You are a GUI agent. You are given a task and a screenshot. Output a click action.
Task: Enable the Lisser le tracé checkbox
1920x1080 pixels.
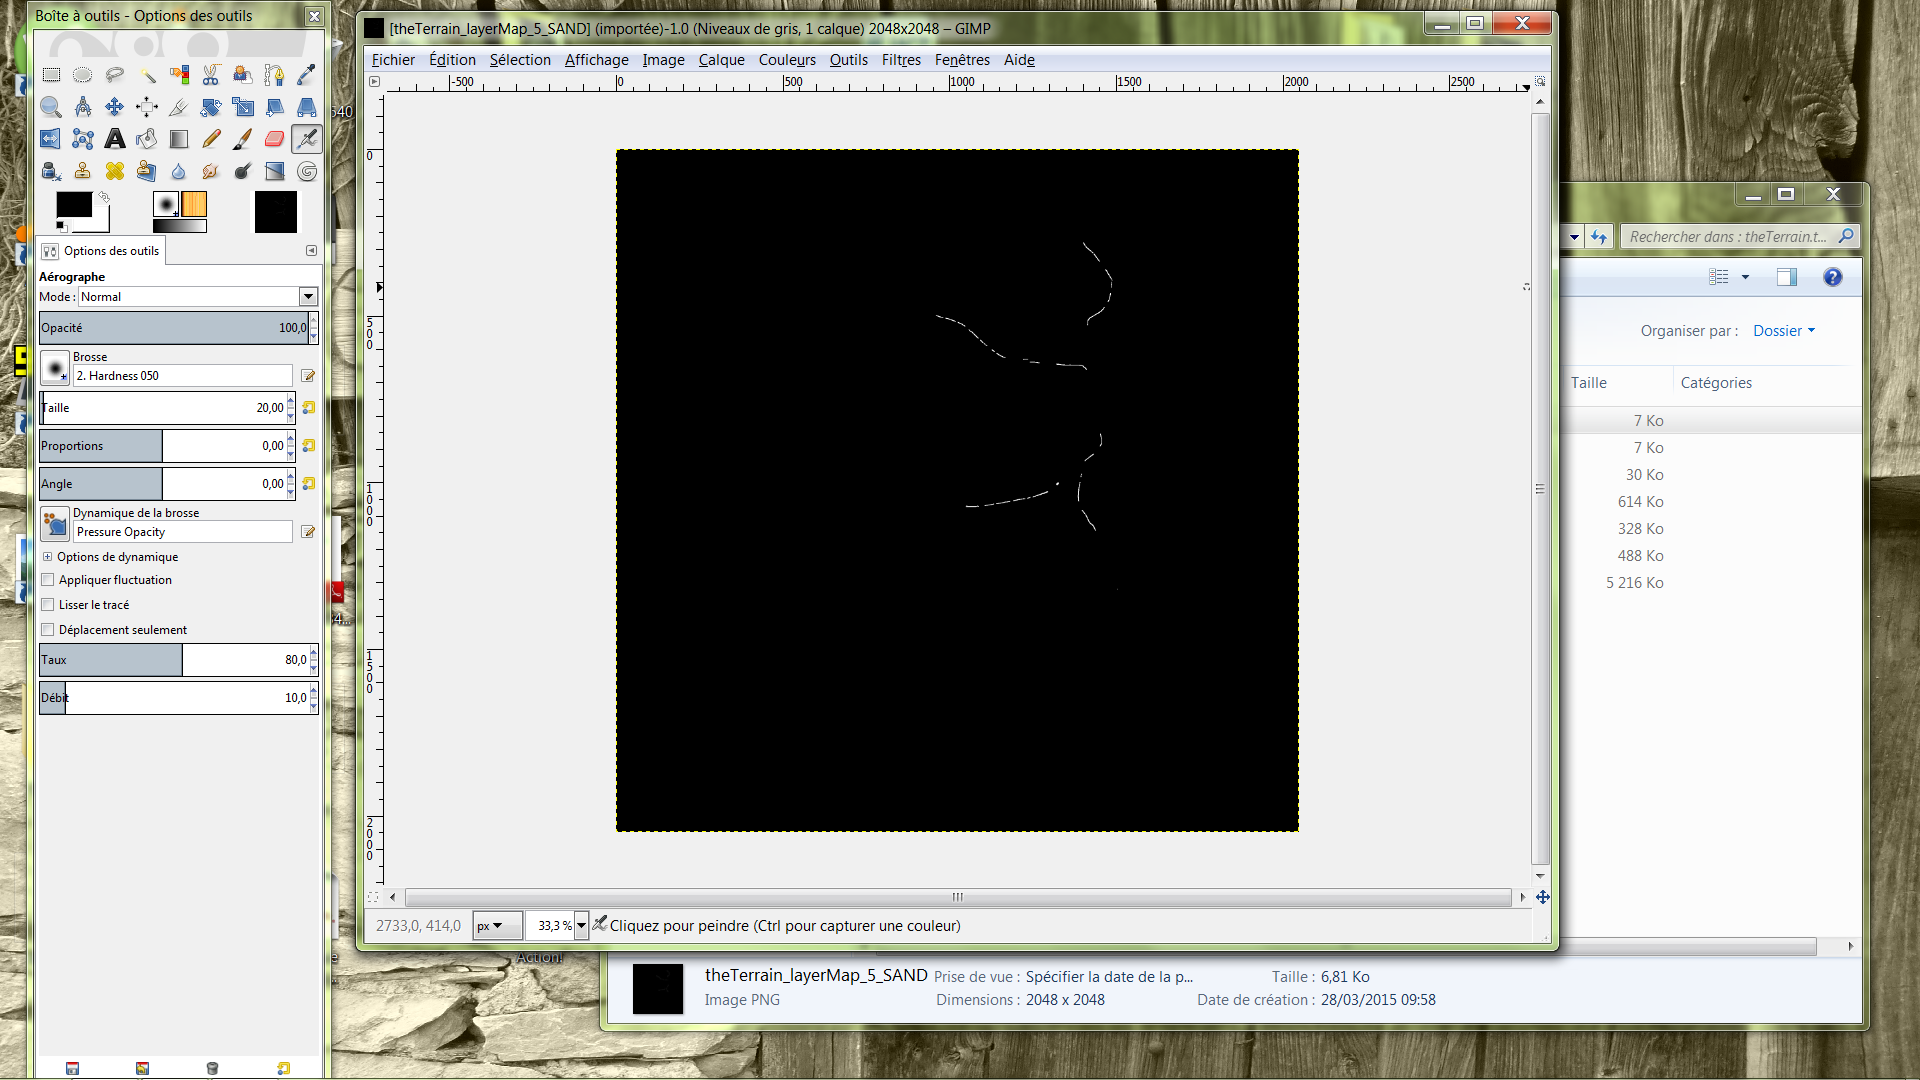point(48,604)
